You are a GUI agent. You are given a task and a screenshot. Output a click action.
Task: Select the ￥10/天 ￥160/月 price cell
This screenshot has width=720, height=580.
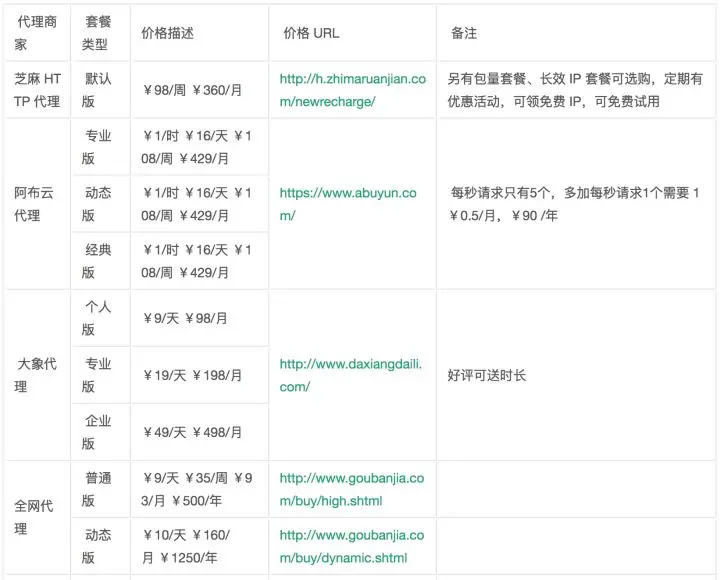point(200,546)
